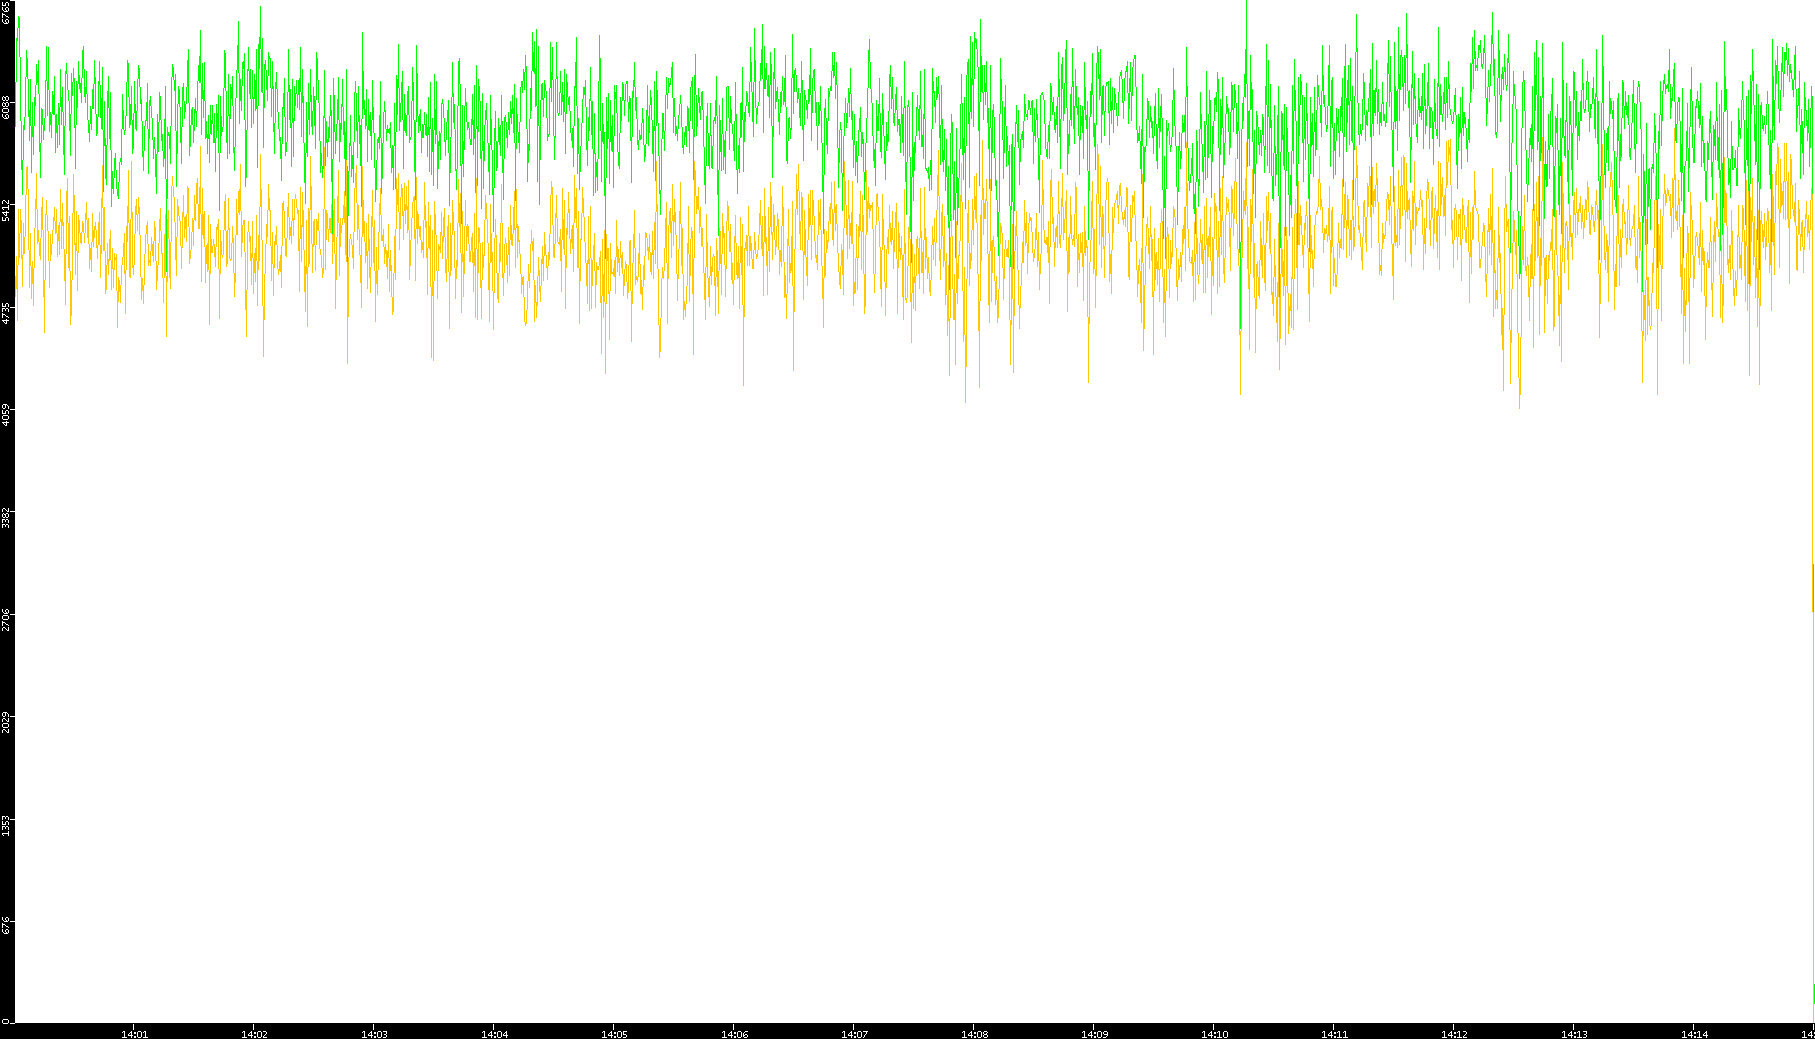Screen dimensions: 1815x1039
Task: Select the 14:05 time label
Action: [614, 1034]
